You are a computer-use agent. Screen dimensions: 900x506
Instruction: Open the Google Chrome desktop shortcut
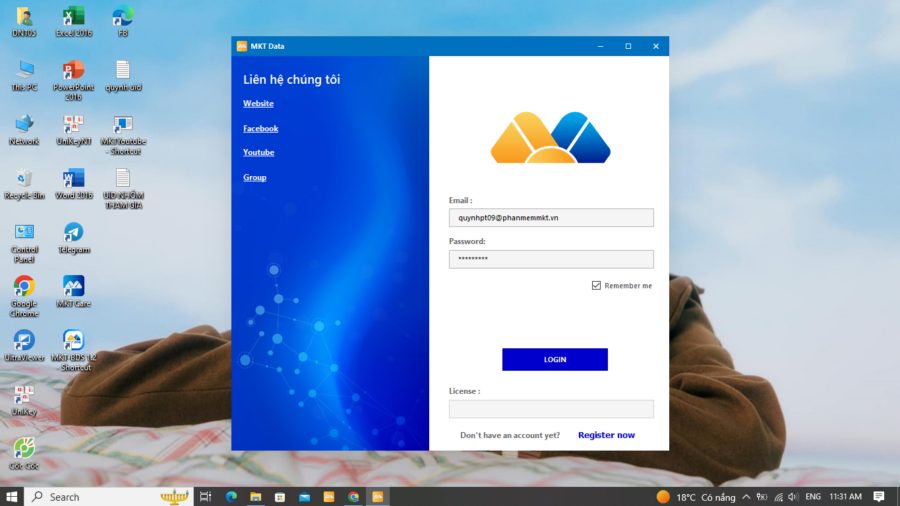click(23, 287)
